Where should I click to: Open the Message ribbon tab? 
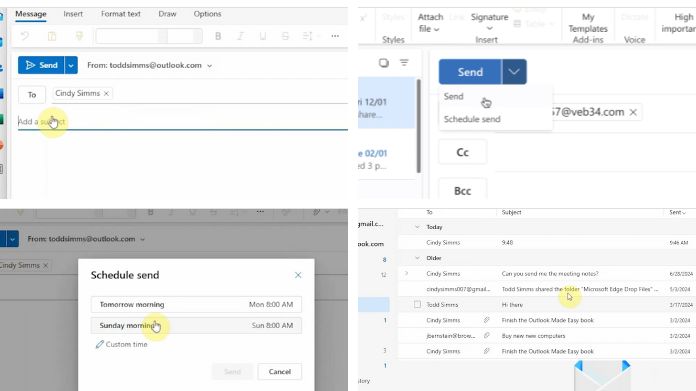(31, 14)
